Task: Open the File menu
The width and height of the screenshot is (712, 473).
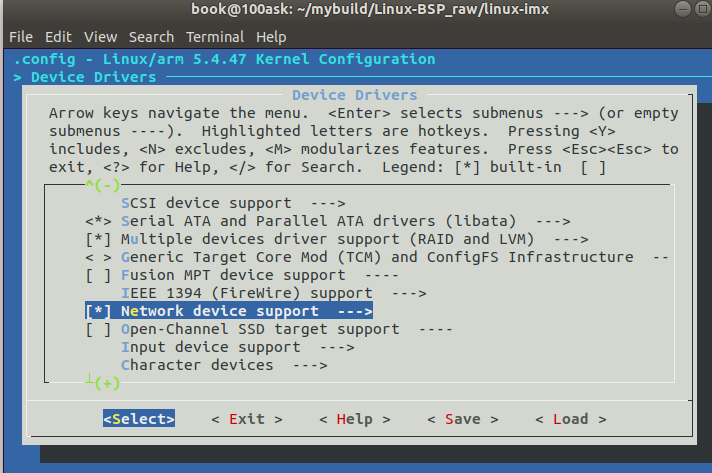Action: click(x=21, y=37)
